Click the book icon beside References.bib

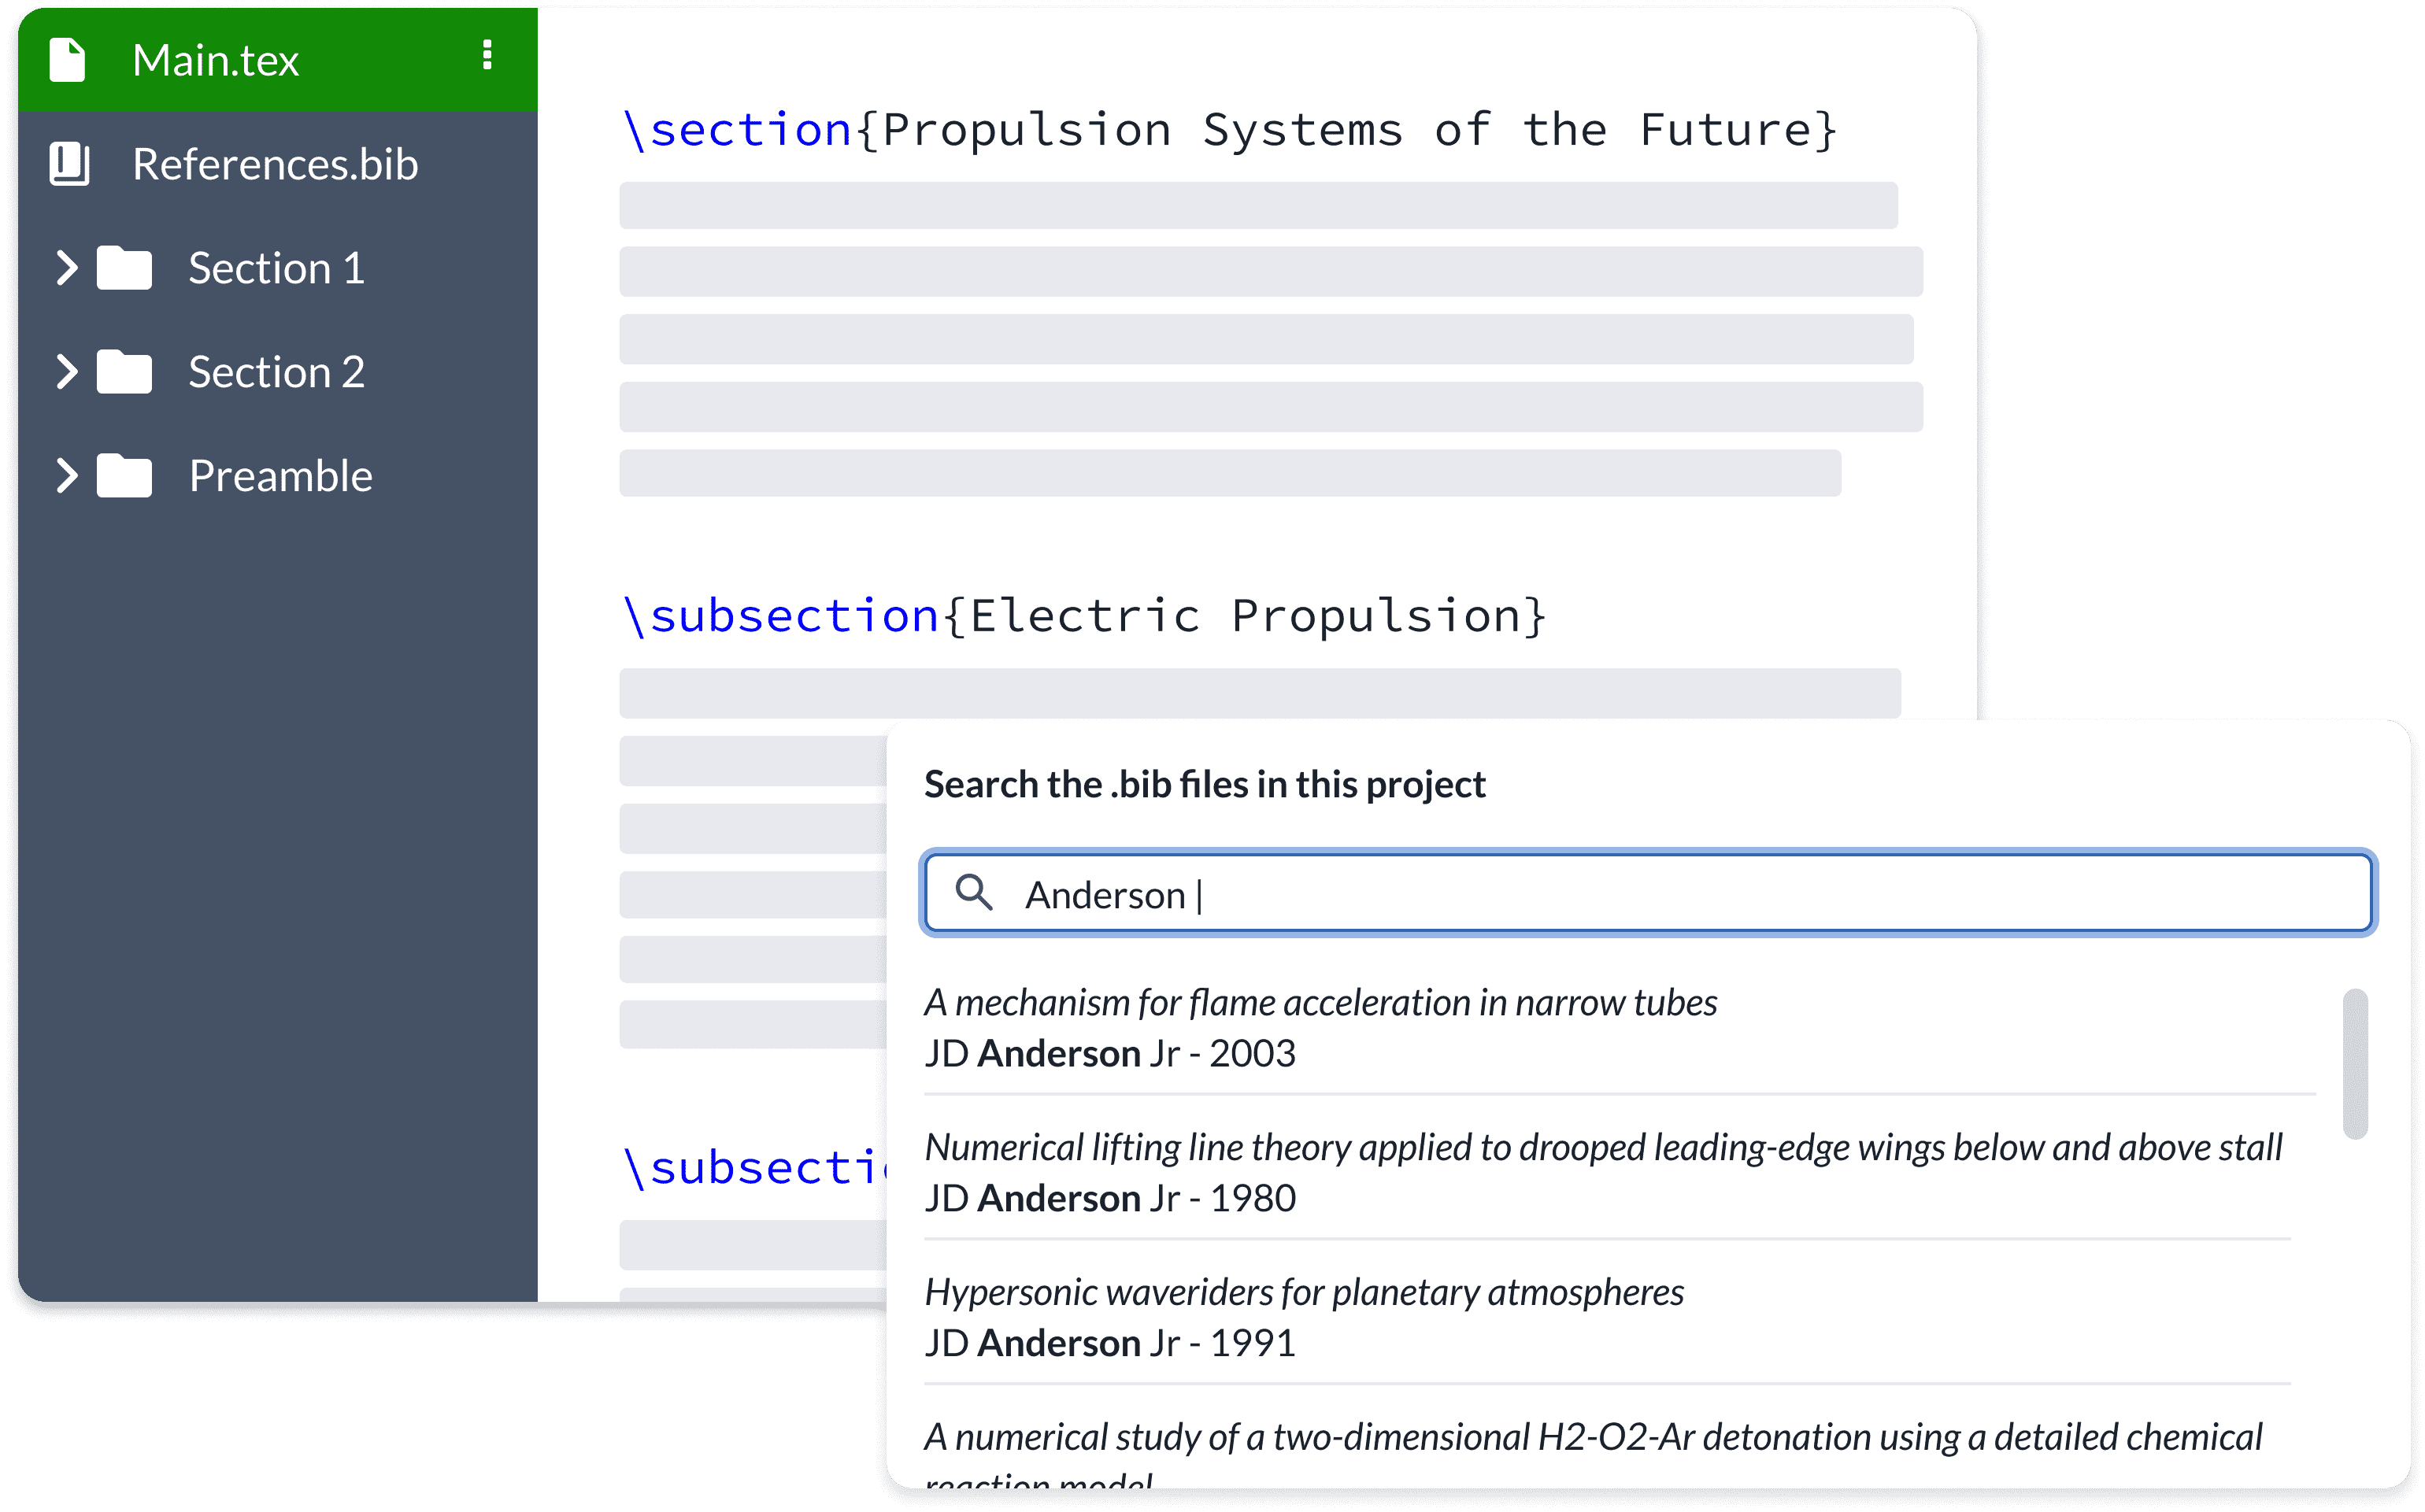68,163
